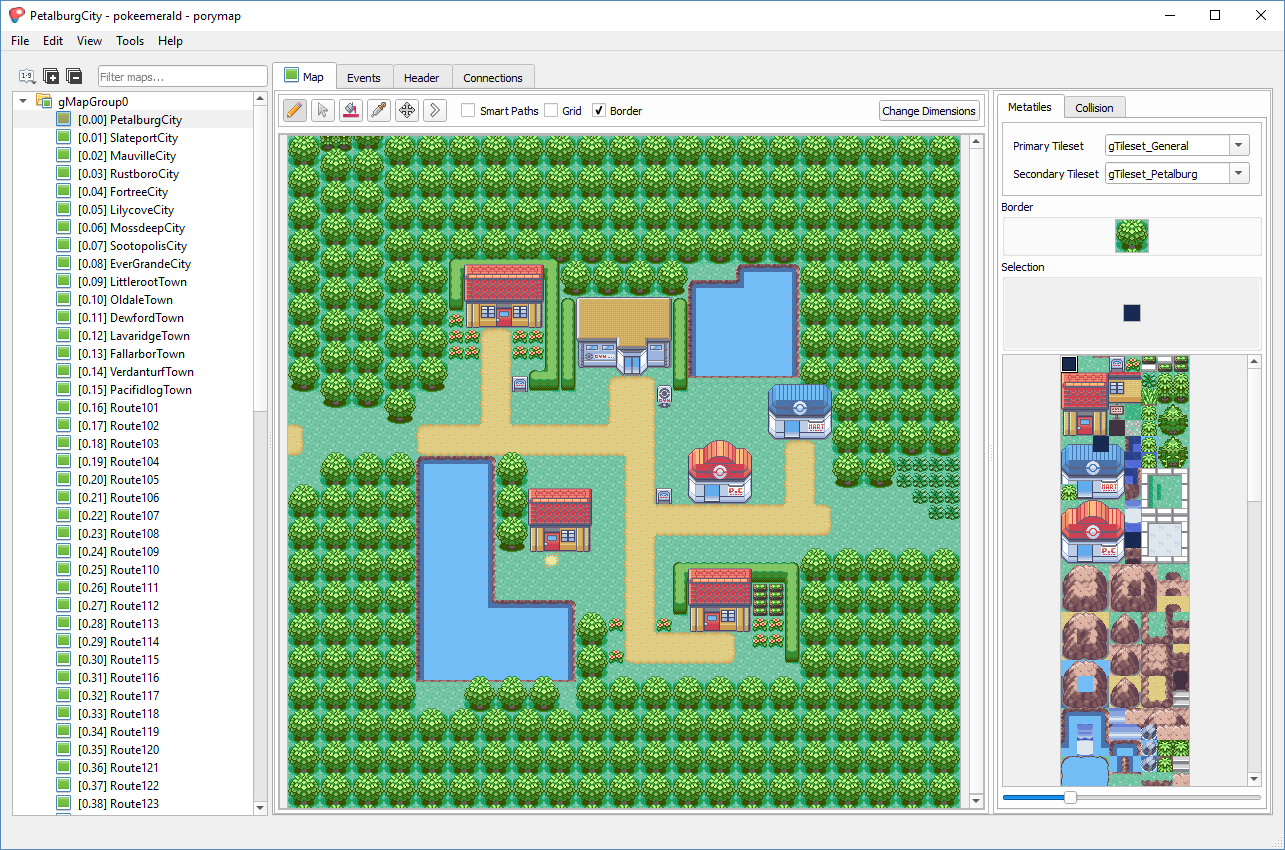Click the Change Dimensions button
Viewport: 1285px width, 850px height.
[929, 110]
